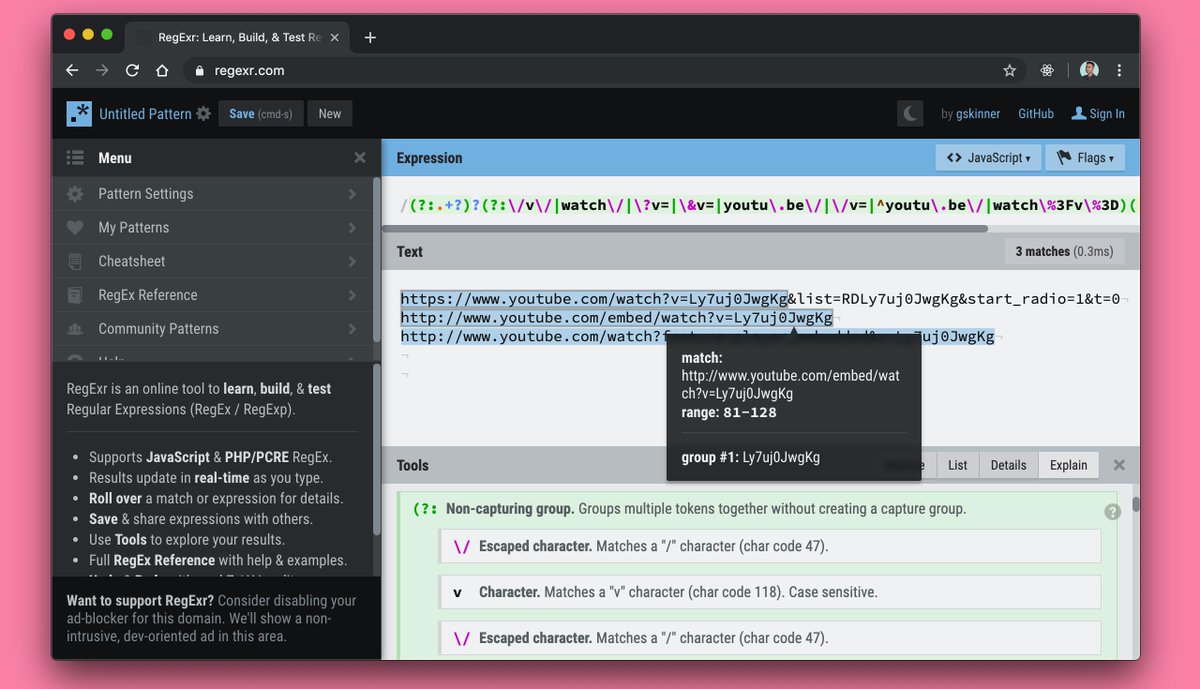Click Tools panel vertical scrollbar
Viewport: 1200px width, 689px height.
coord(1136,504)
